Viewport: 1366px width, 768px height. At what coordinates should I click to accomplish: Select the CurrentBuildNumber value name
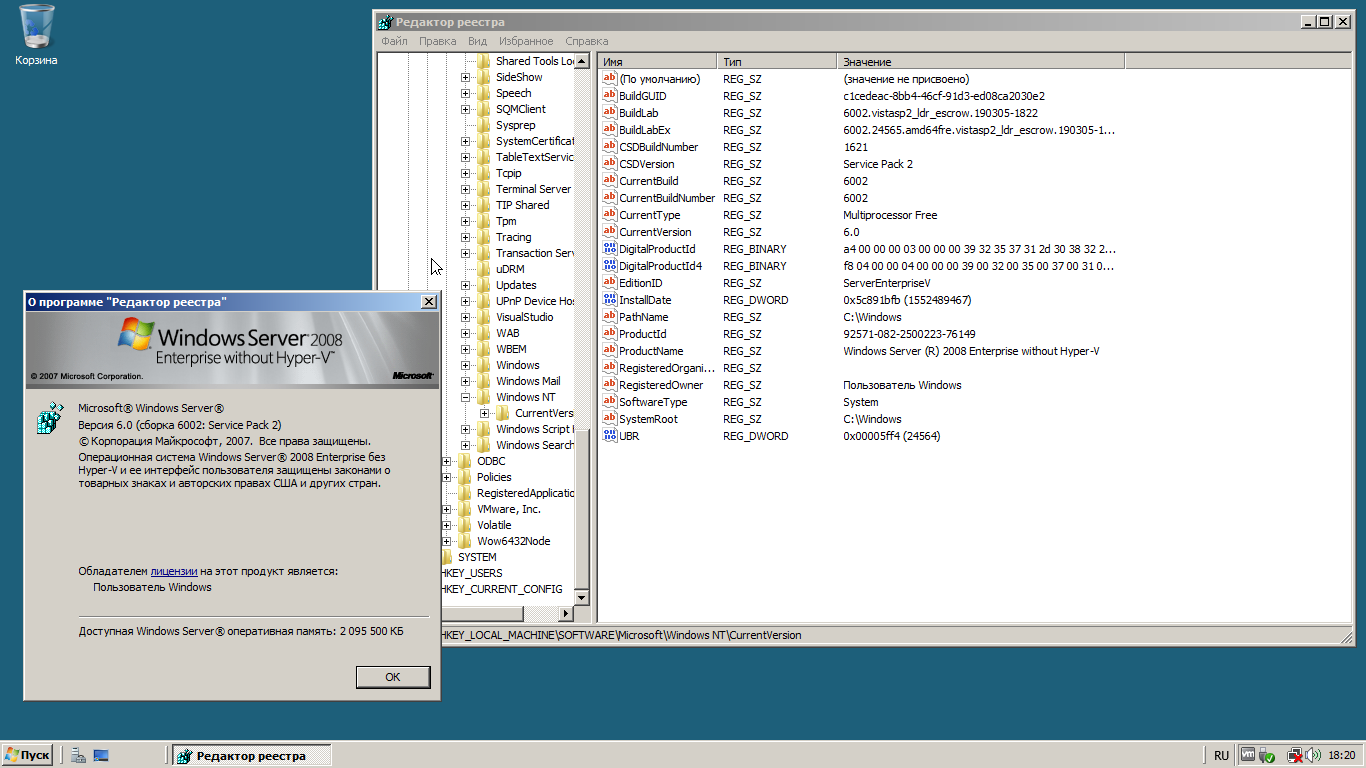click(667, 198)
